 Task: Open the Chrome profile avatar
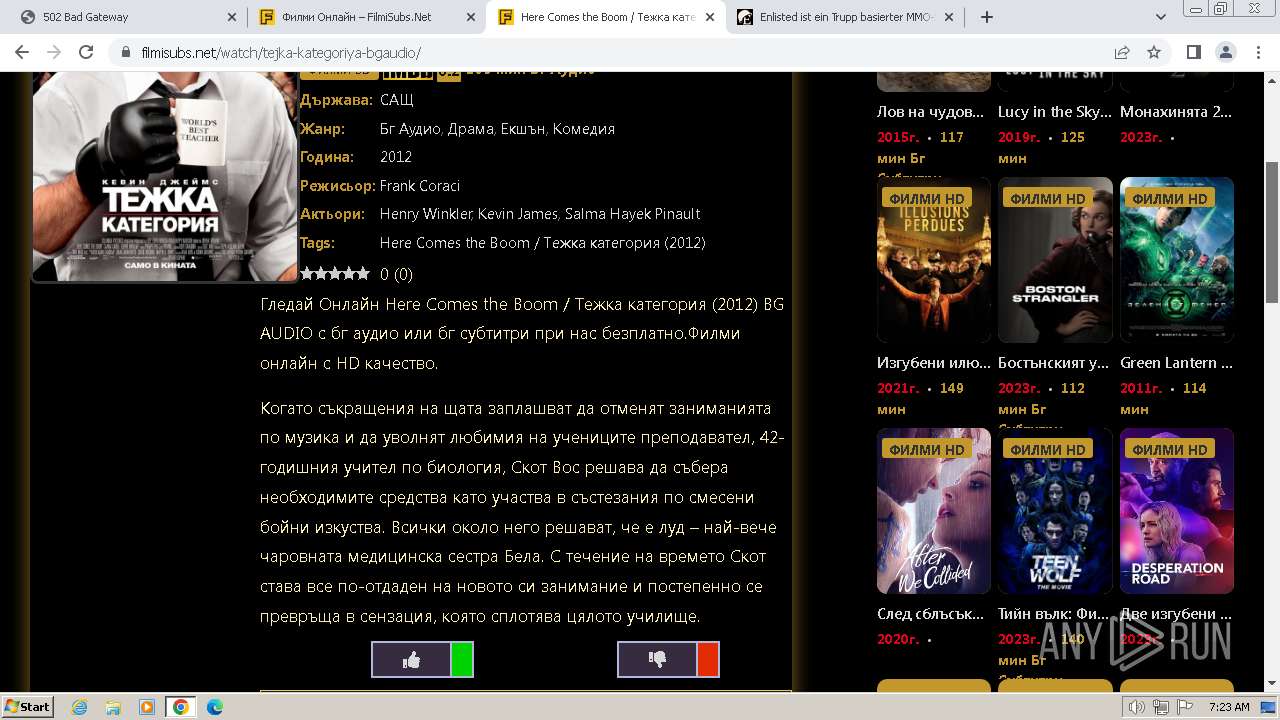(x=1225, y=52)
